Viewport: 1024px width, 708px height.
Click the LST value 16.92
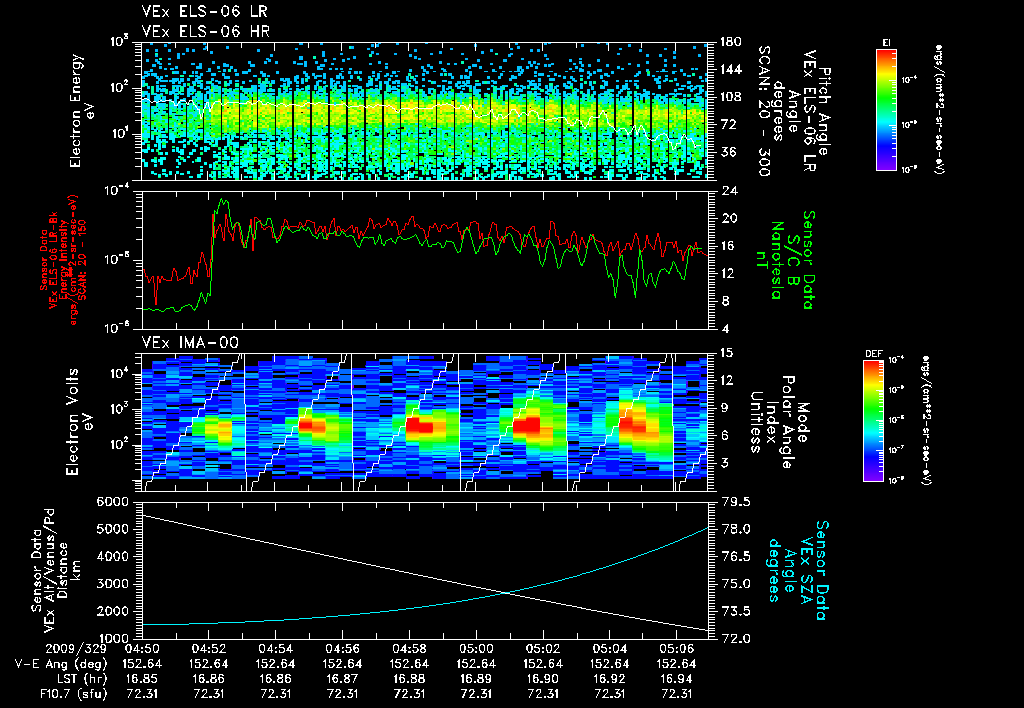[609, 679]
